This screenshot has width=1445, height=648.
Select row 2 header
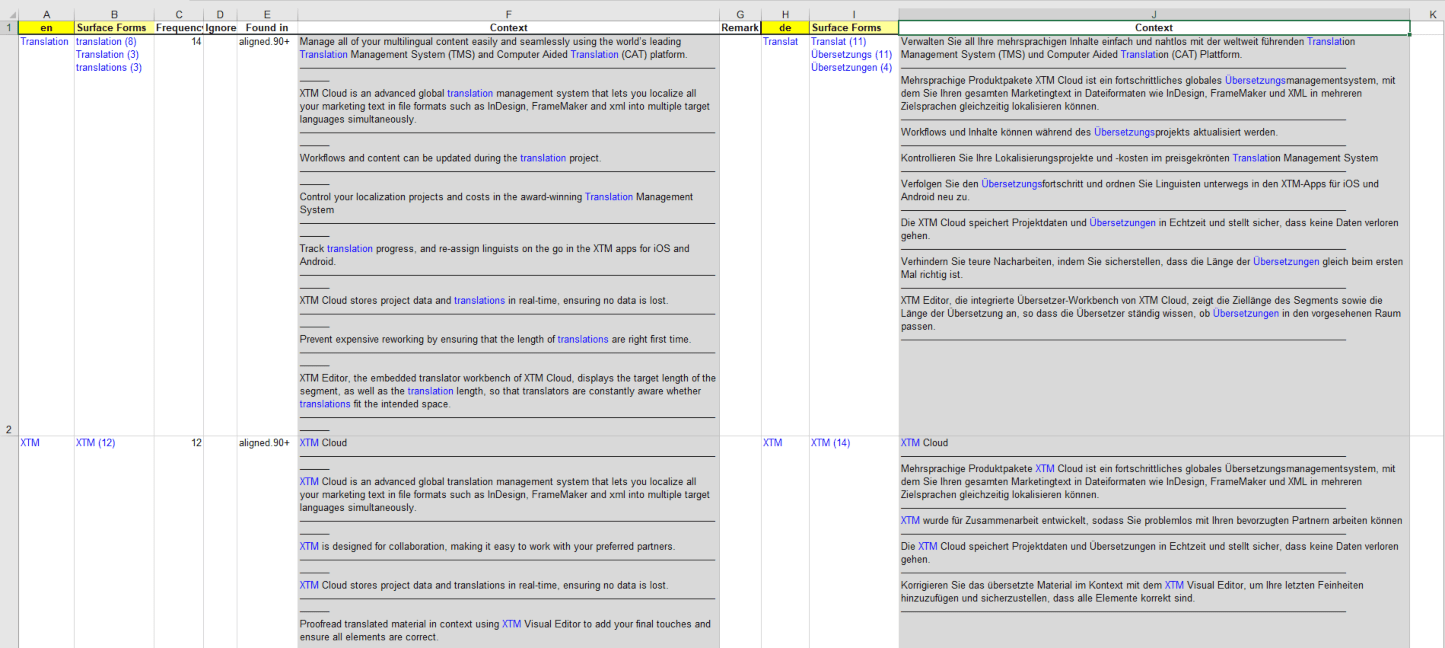[x=9, y=235]
